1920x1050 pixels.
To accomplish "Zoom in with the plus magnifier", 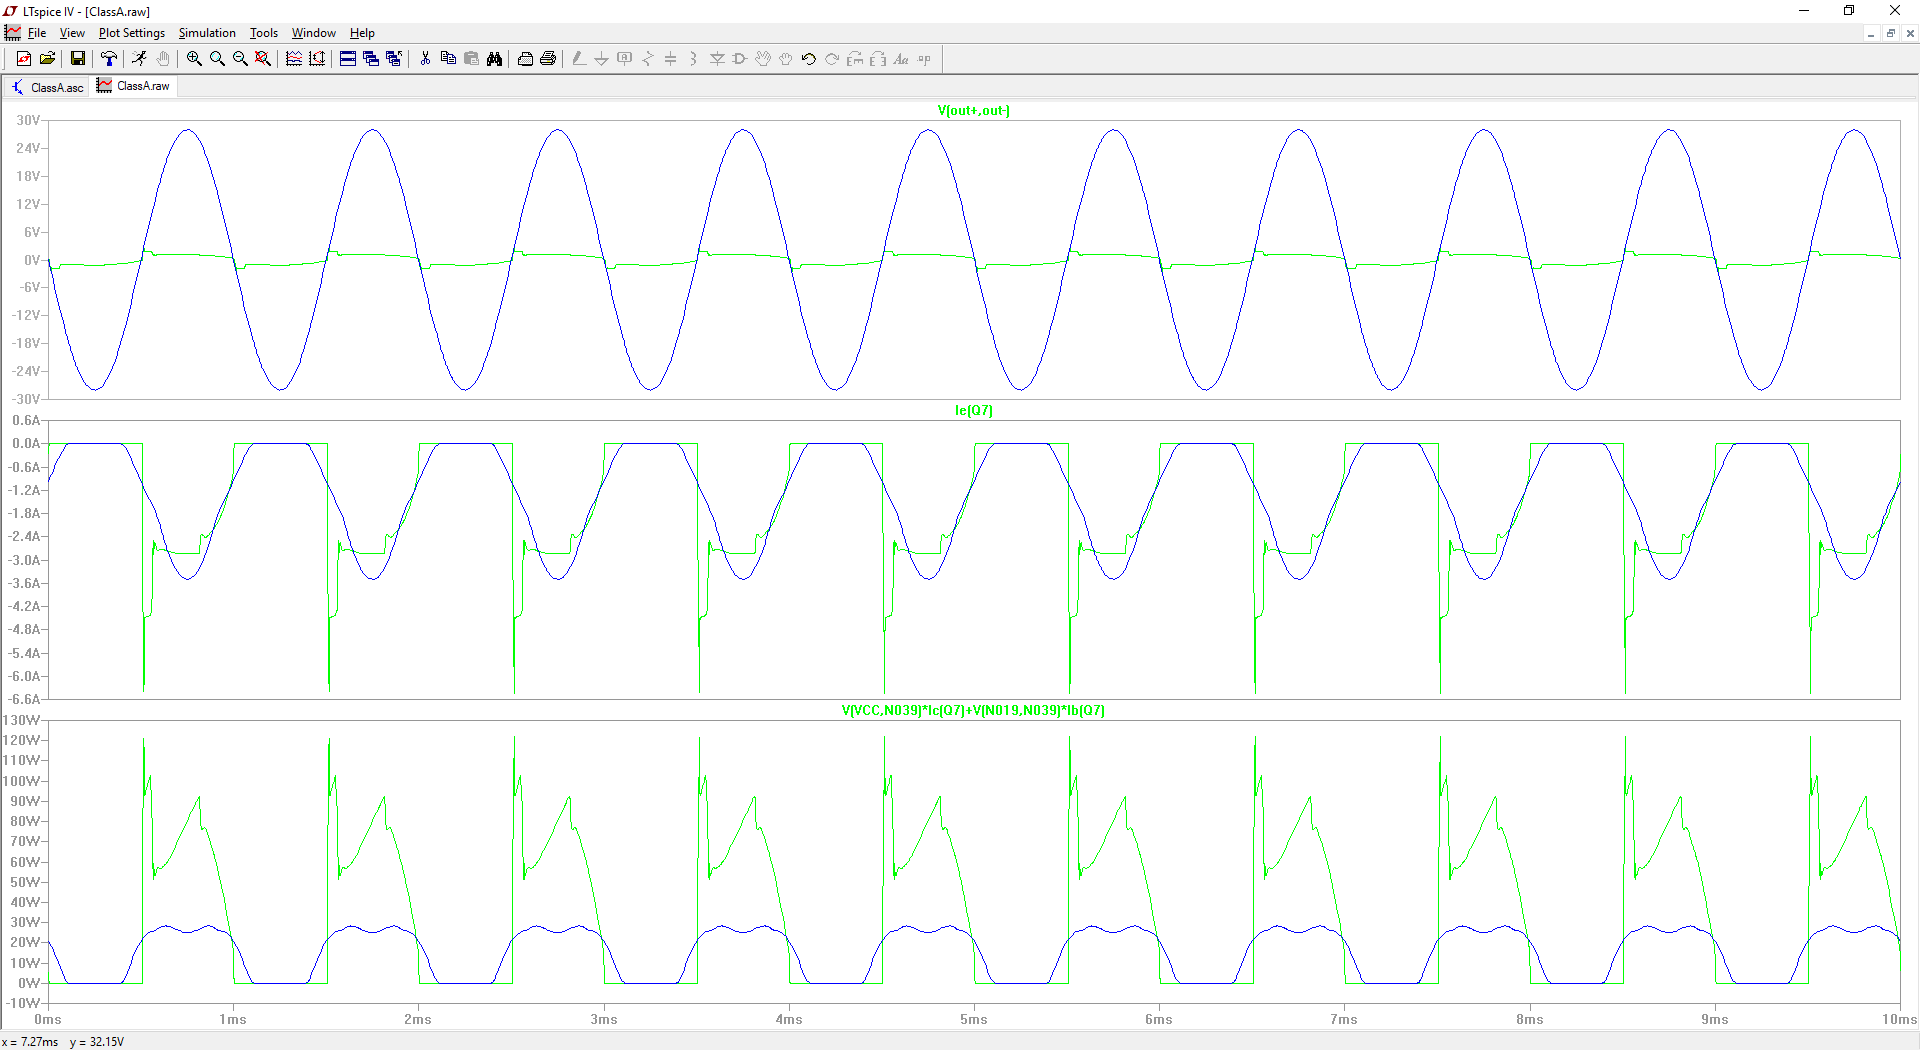I will pyautogui.click(x=194, y=59).
